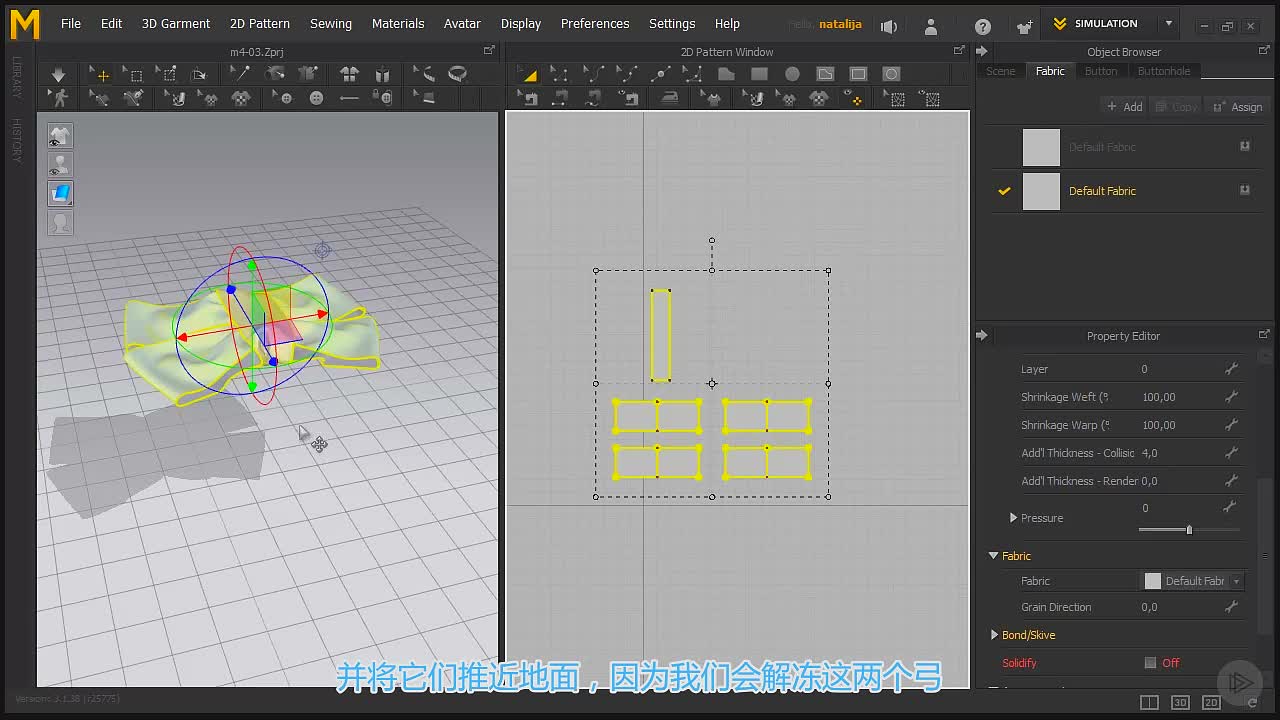Select the Buttonhole arrow tool in 3D toolbar
Image resolution: width=1280 pixels, height=720 pixels.
pyautogui.click(x=349, y=98)
